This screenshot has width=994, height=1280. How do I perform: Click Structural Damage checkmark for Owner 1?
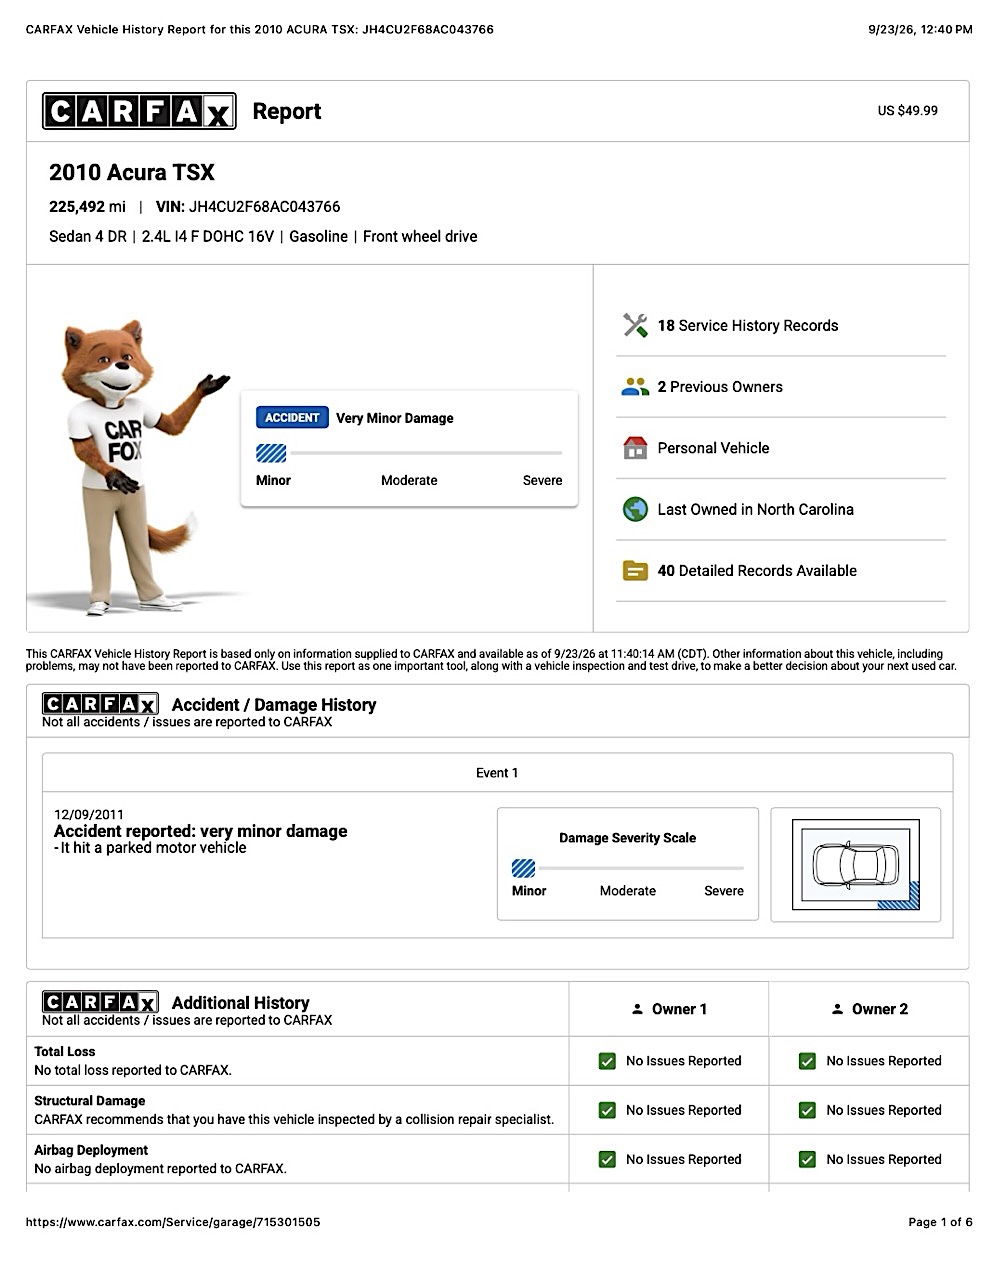click(x=607, y=1110)
